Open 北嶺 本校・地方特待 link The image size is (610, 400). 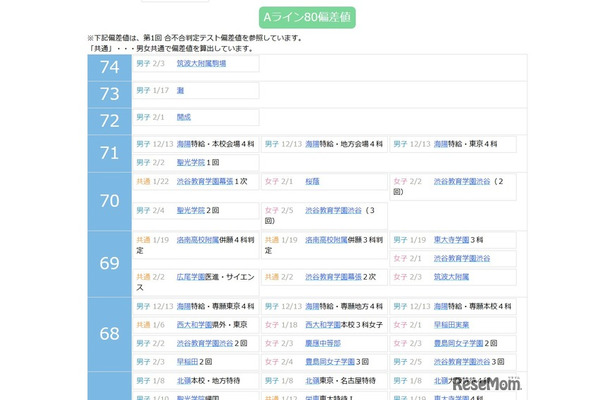click(184, 381)
